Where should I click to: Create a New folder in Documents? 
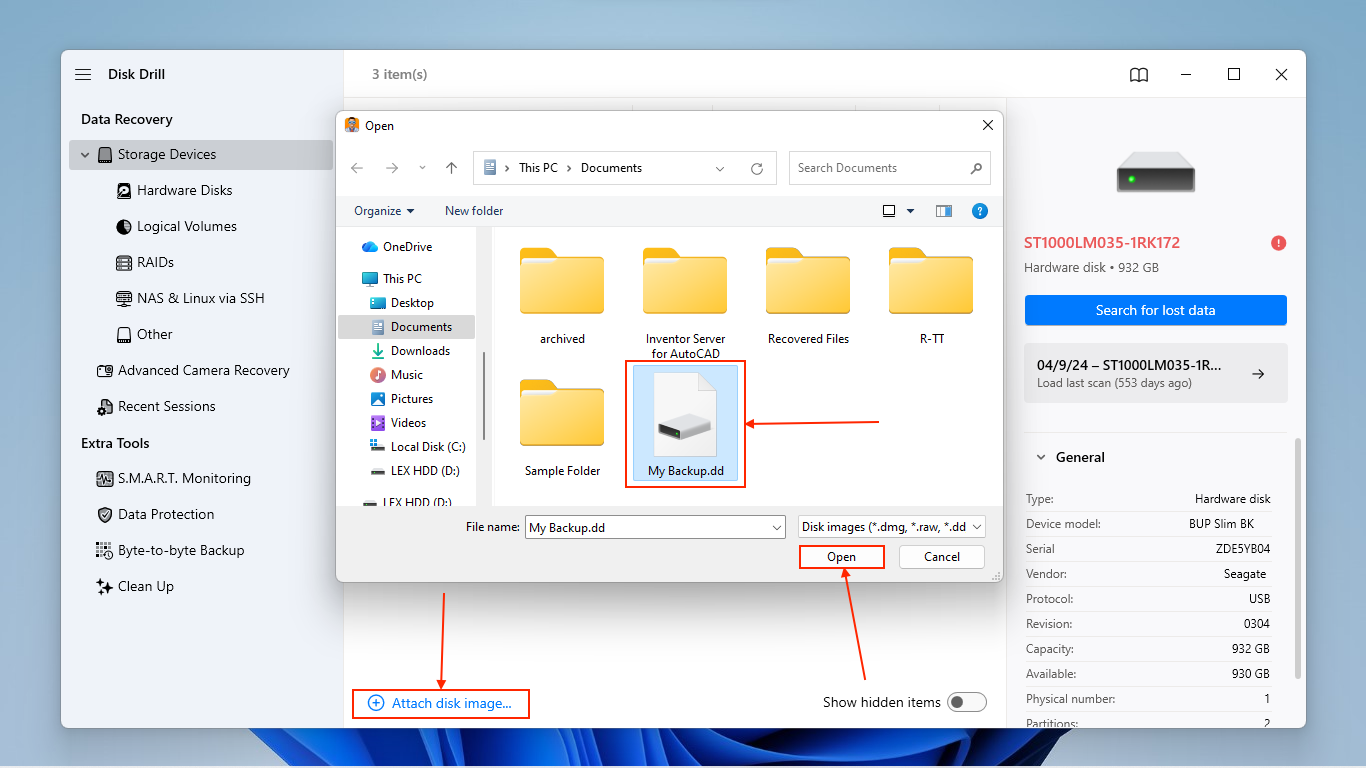[473, 211]
